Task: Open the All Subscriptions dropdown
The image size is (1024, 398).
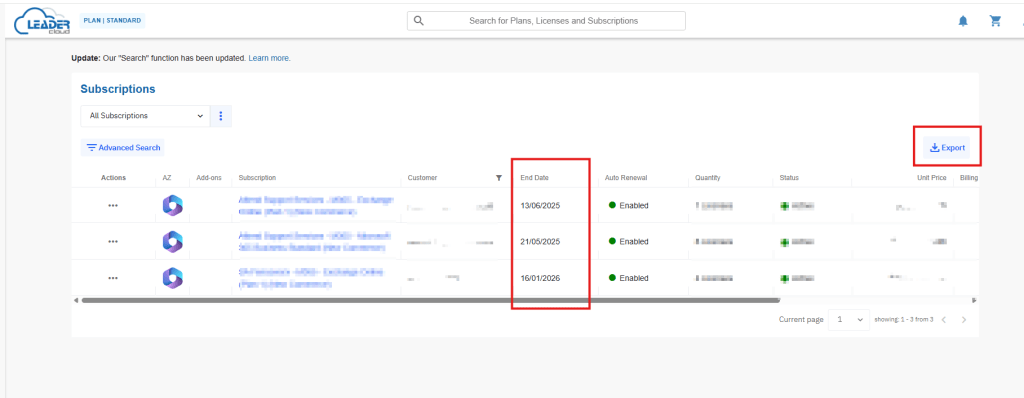Action: click(x=146, y=116)
